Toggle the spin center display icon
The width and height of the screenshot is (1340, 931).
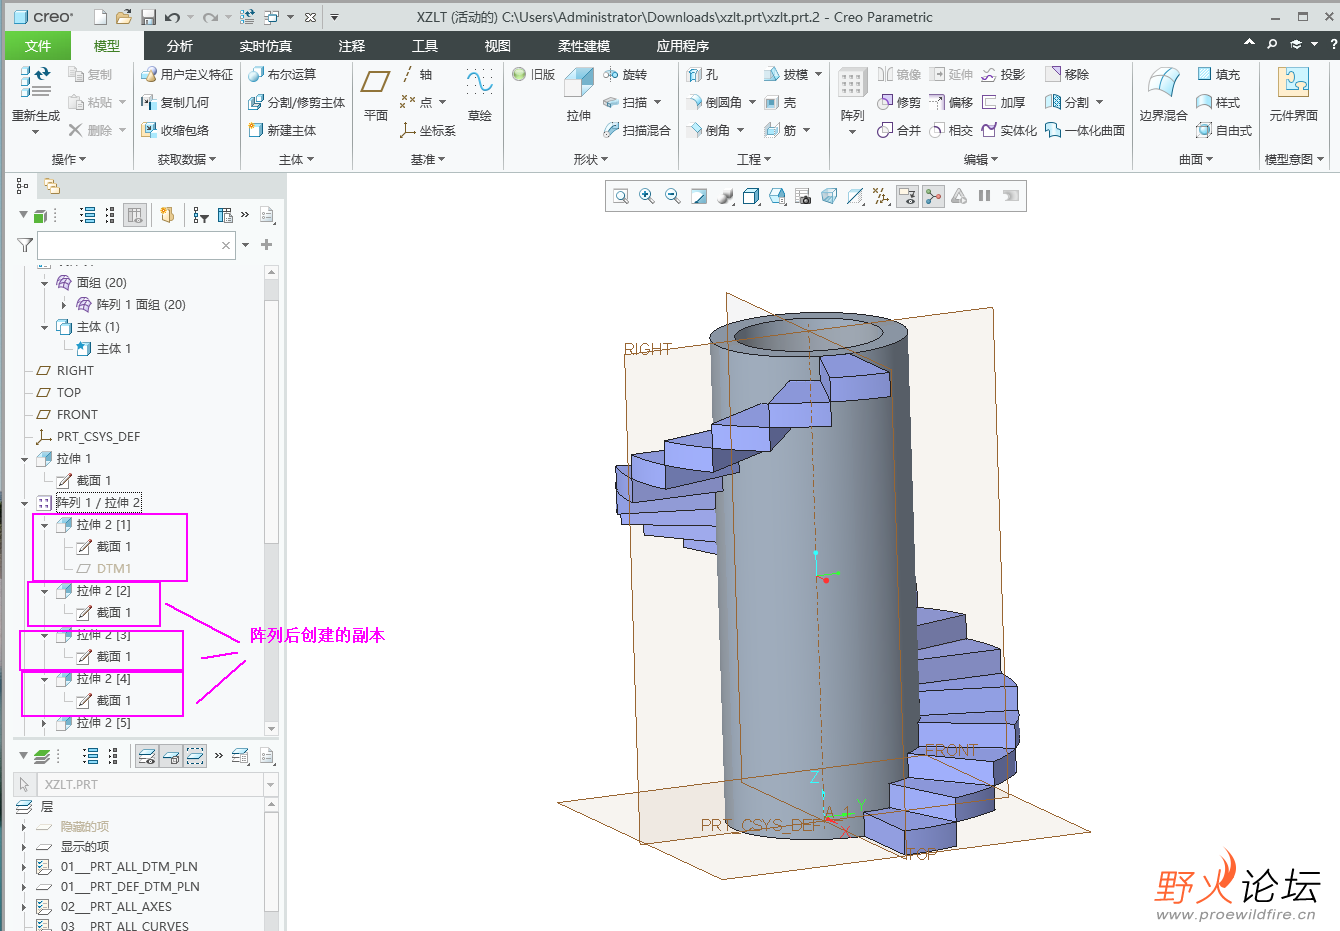pyautogui.click(x=933, y=196)
